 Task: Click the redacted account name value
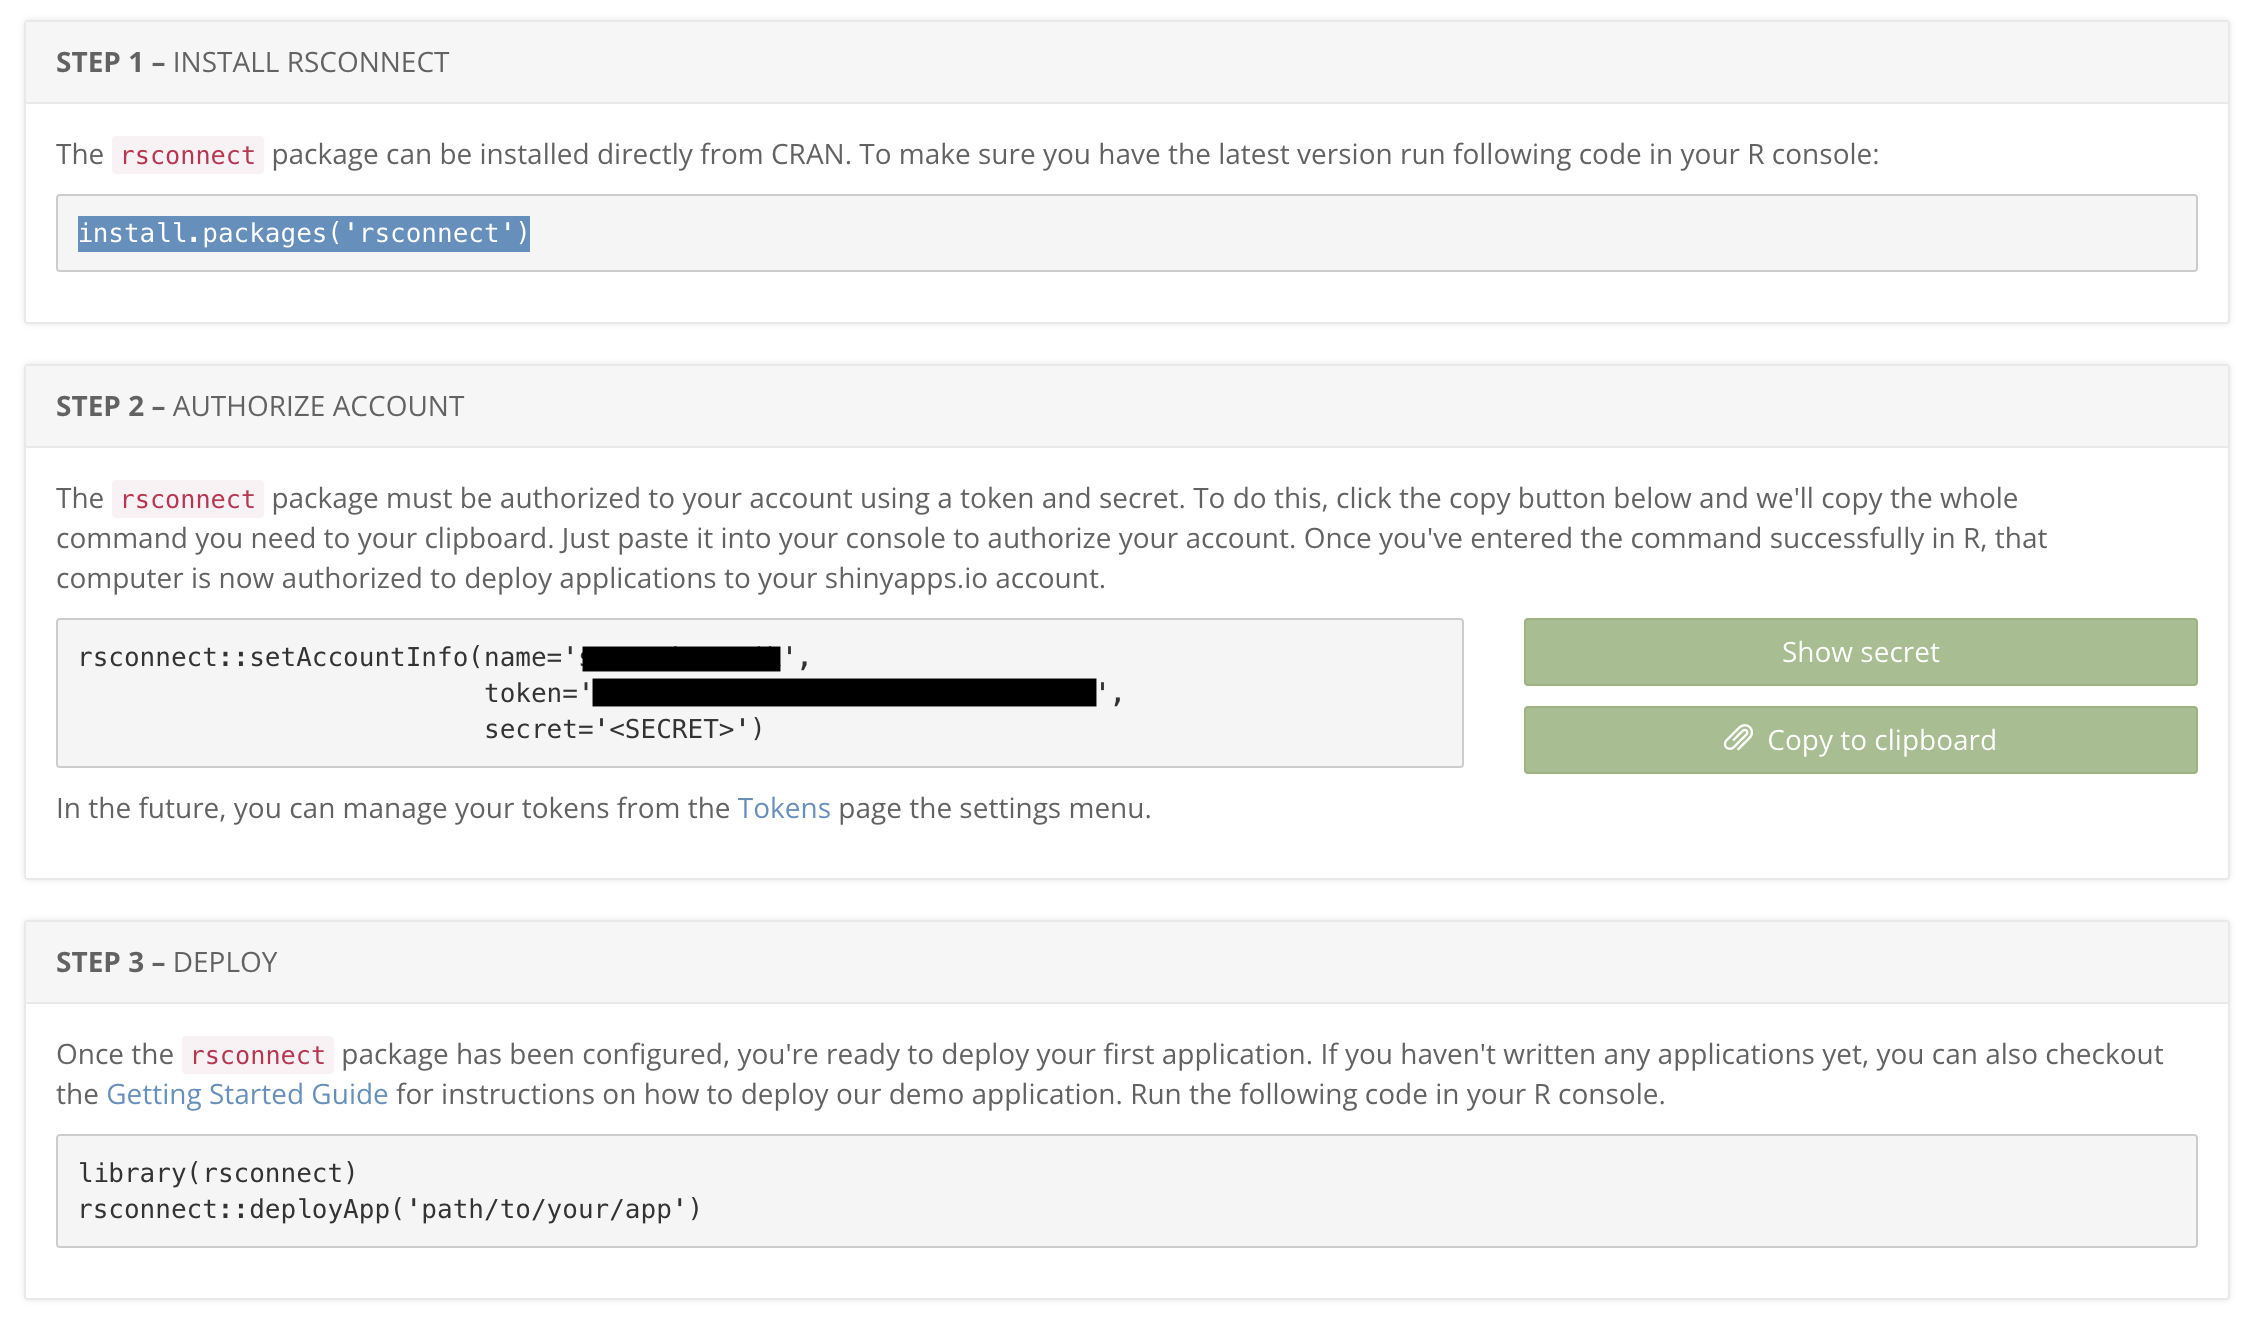(681, 658)
